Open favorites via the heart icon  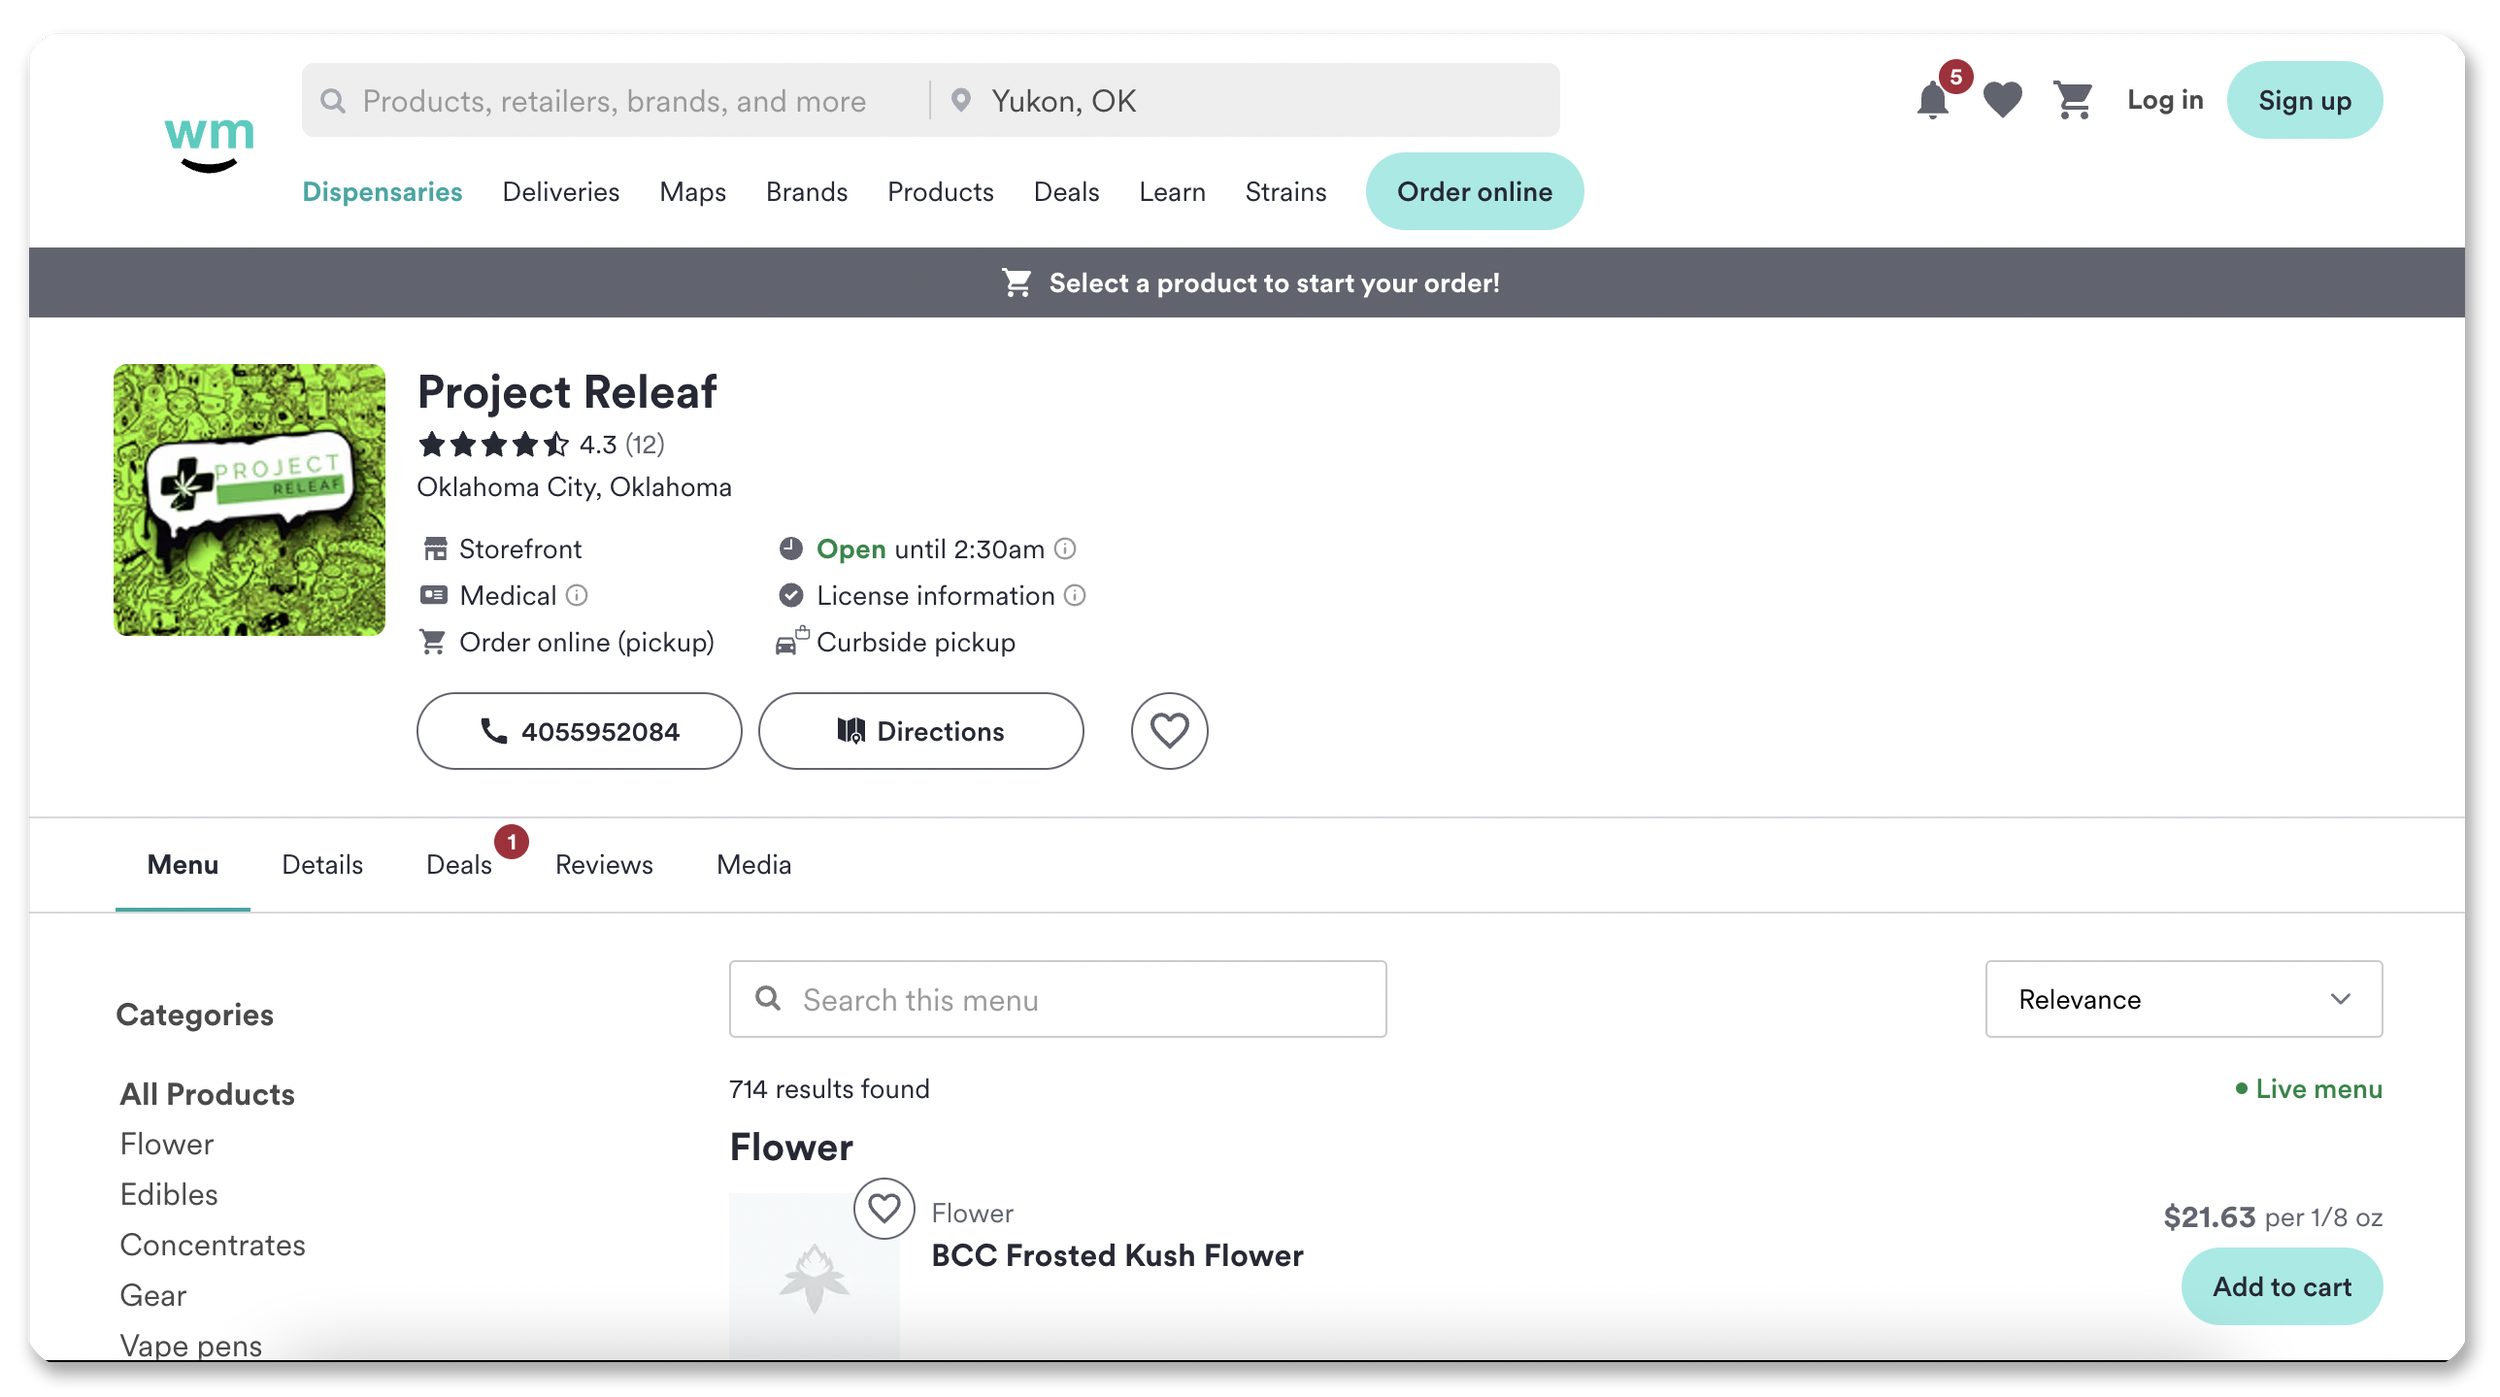(2001, 99)
